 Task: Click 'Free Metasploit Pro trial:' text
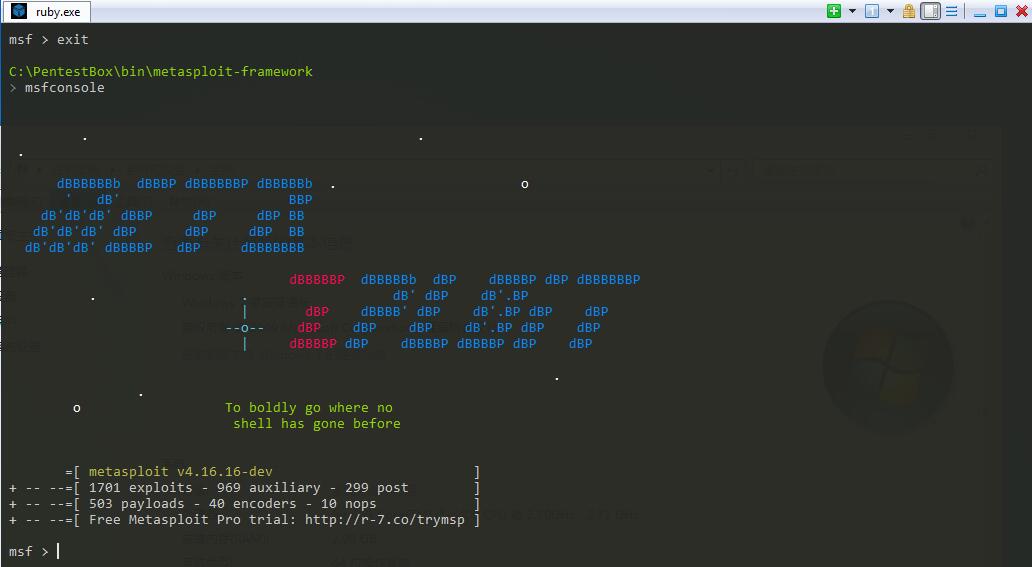pyautogui.click(x=193, y=520)
